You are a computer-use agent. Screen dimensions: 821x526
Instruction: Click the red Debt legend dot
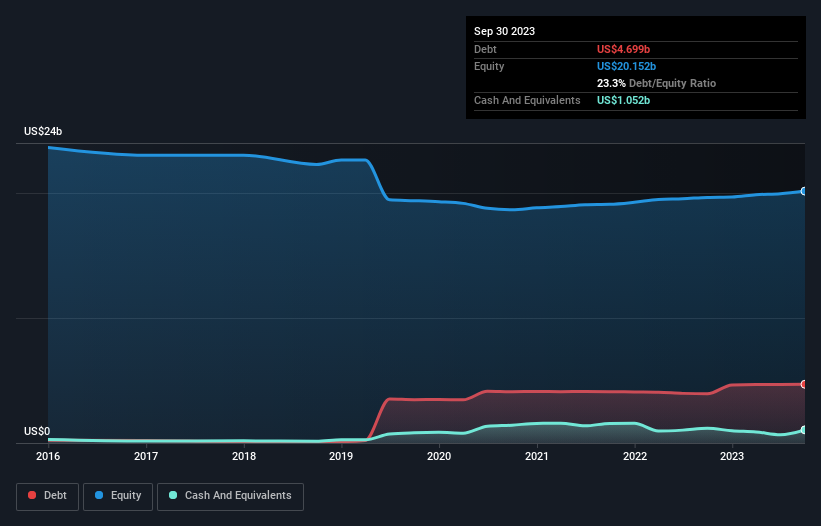point(32,495)
